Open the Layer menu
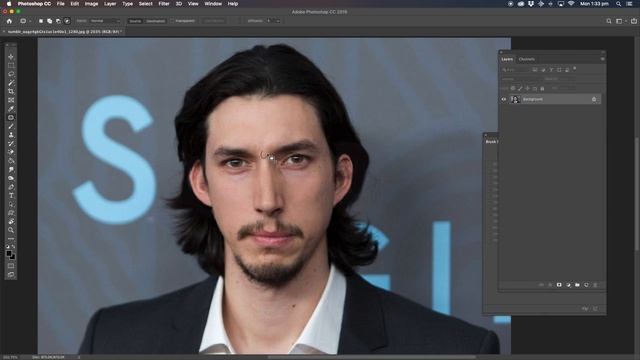Screen dimensions: 640x360 (x=110, y=4)
